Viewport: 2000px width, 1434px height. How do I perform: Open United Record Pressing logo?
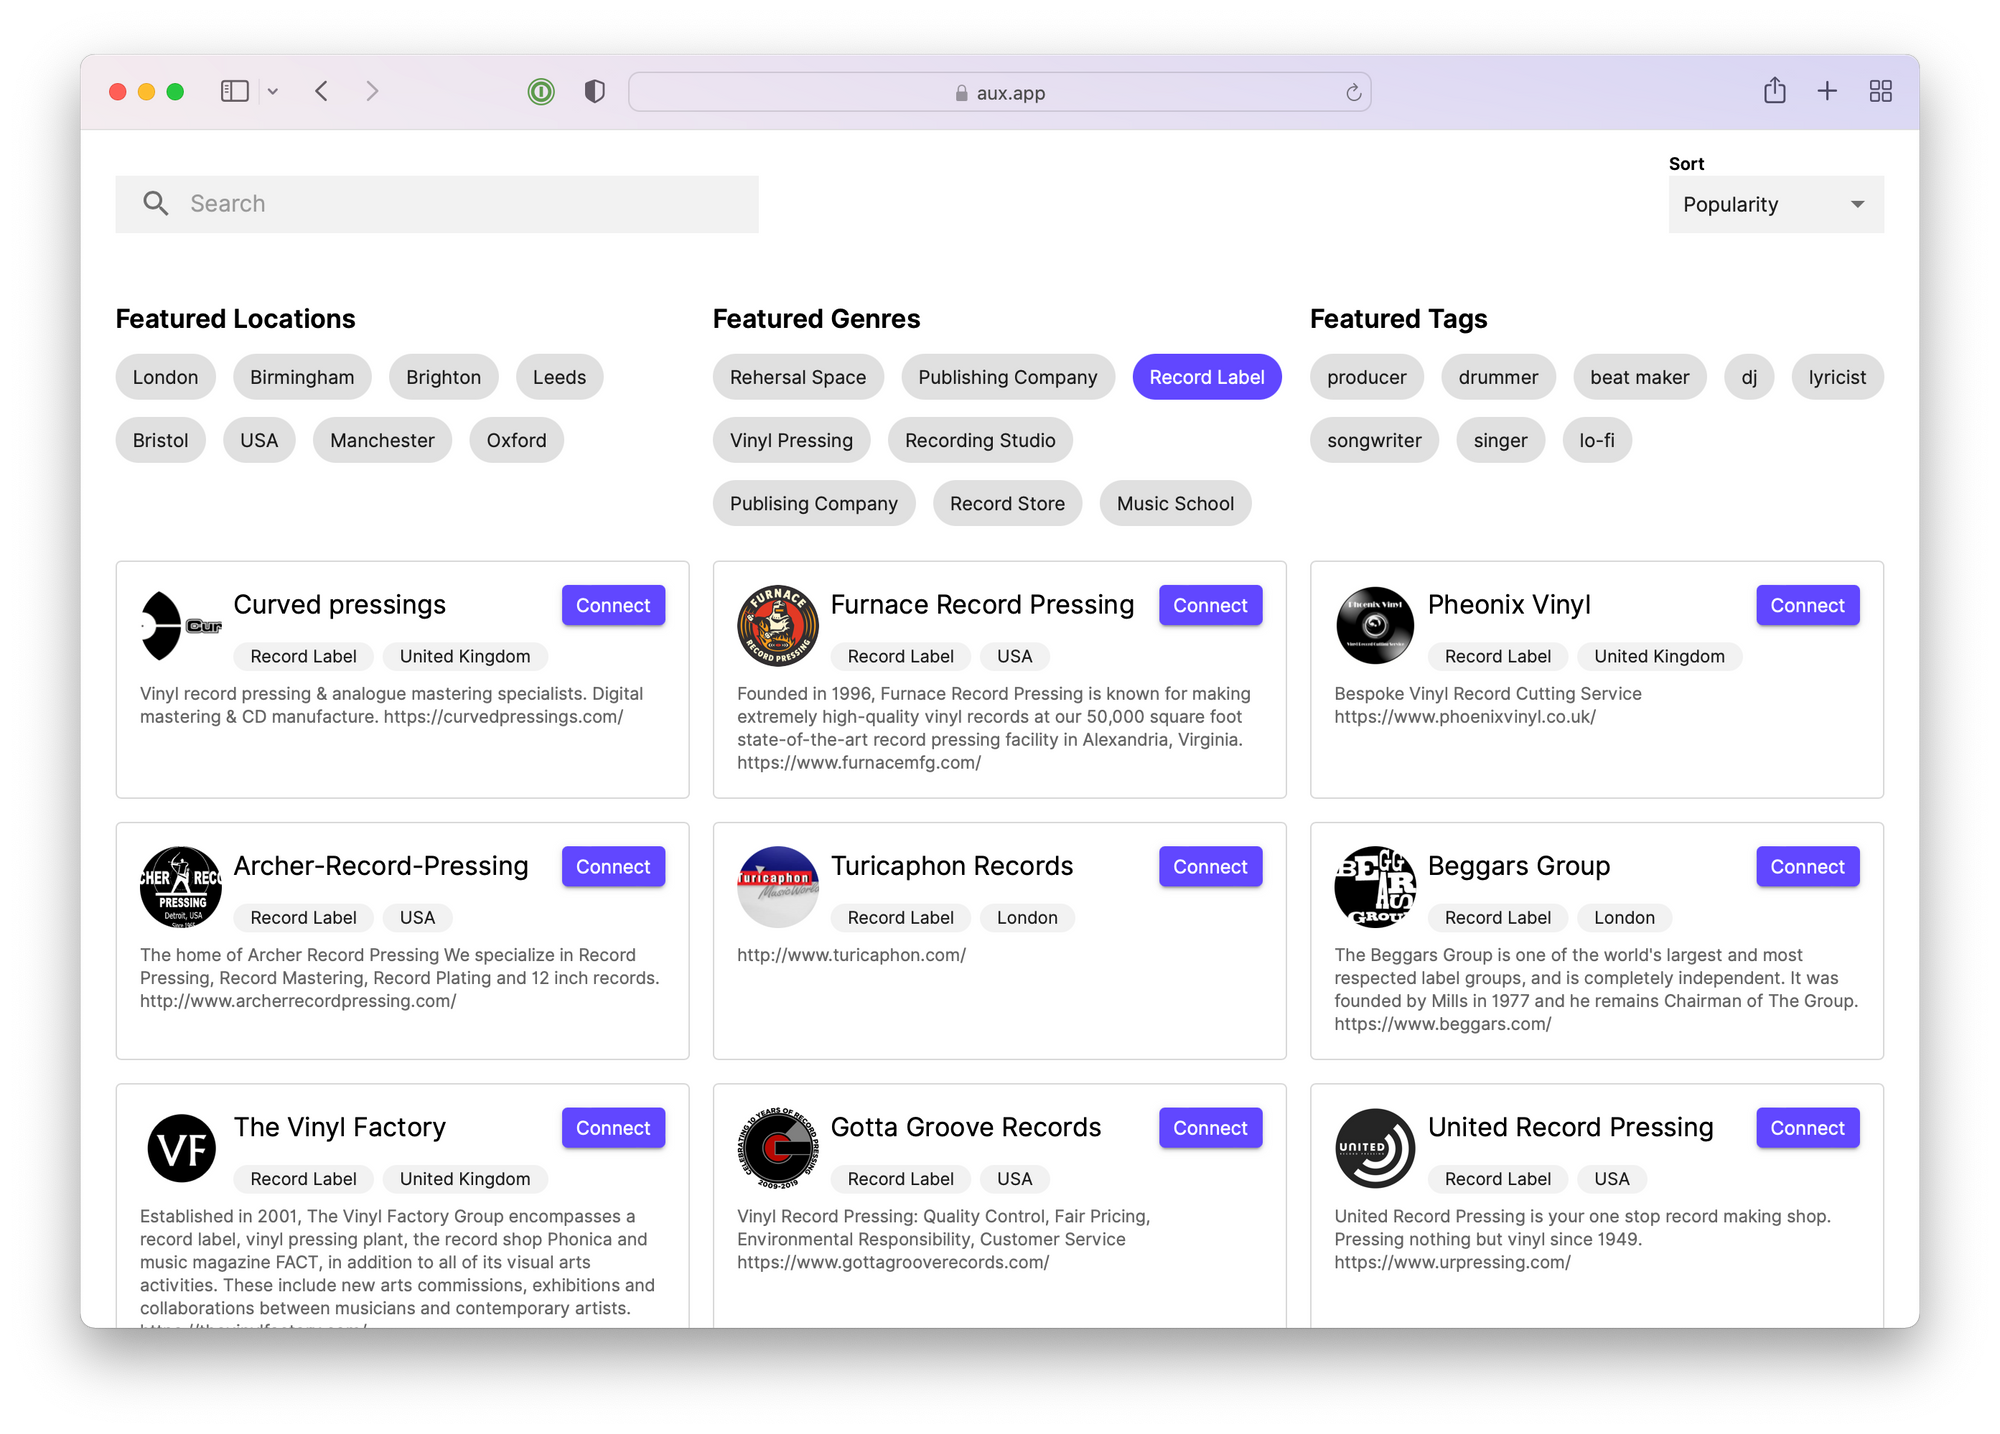pos(1375,1148)
